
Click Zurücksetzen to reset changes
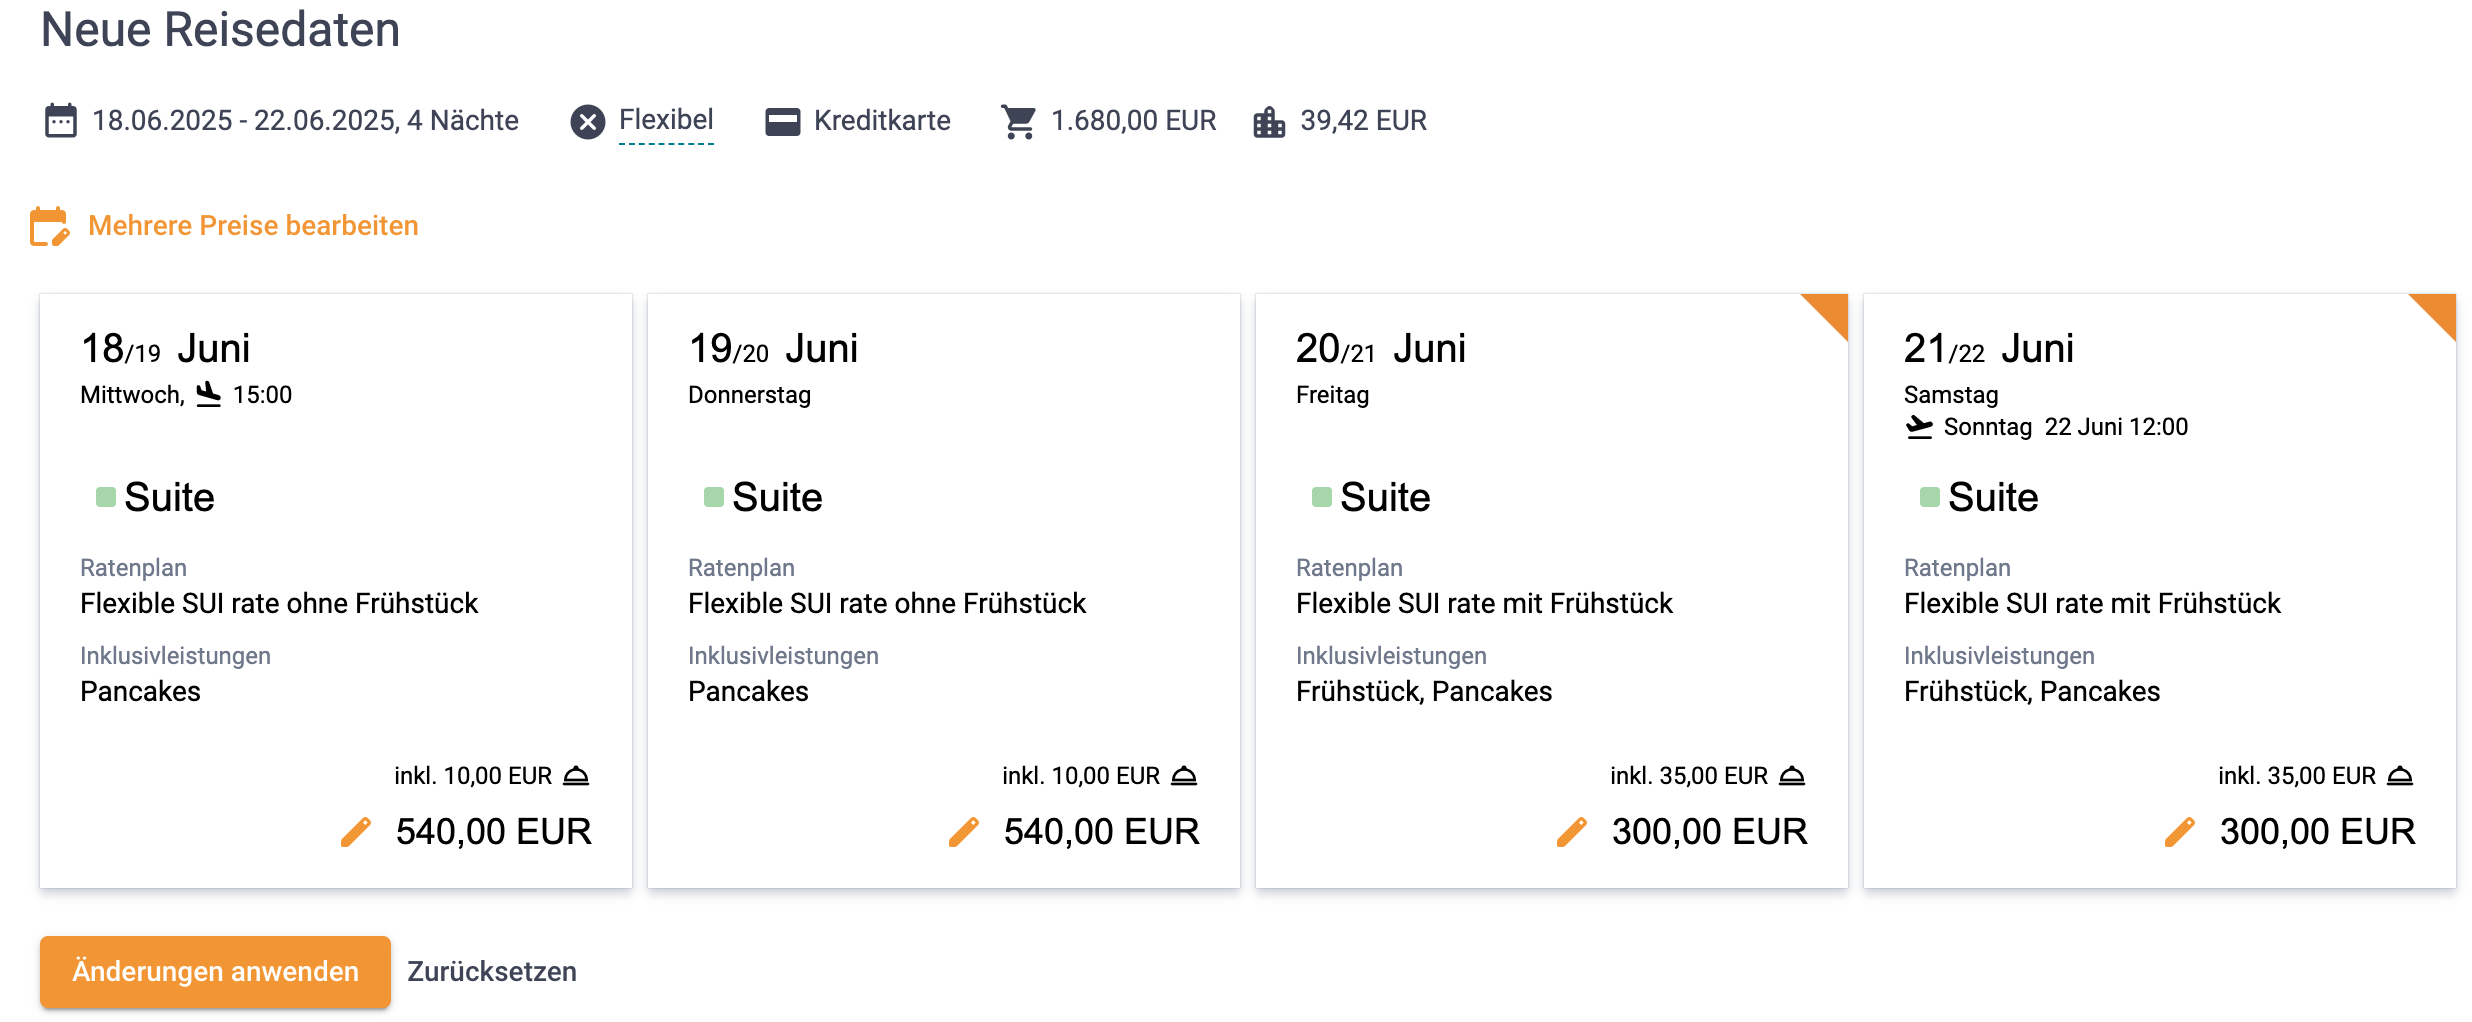(492, 971)
